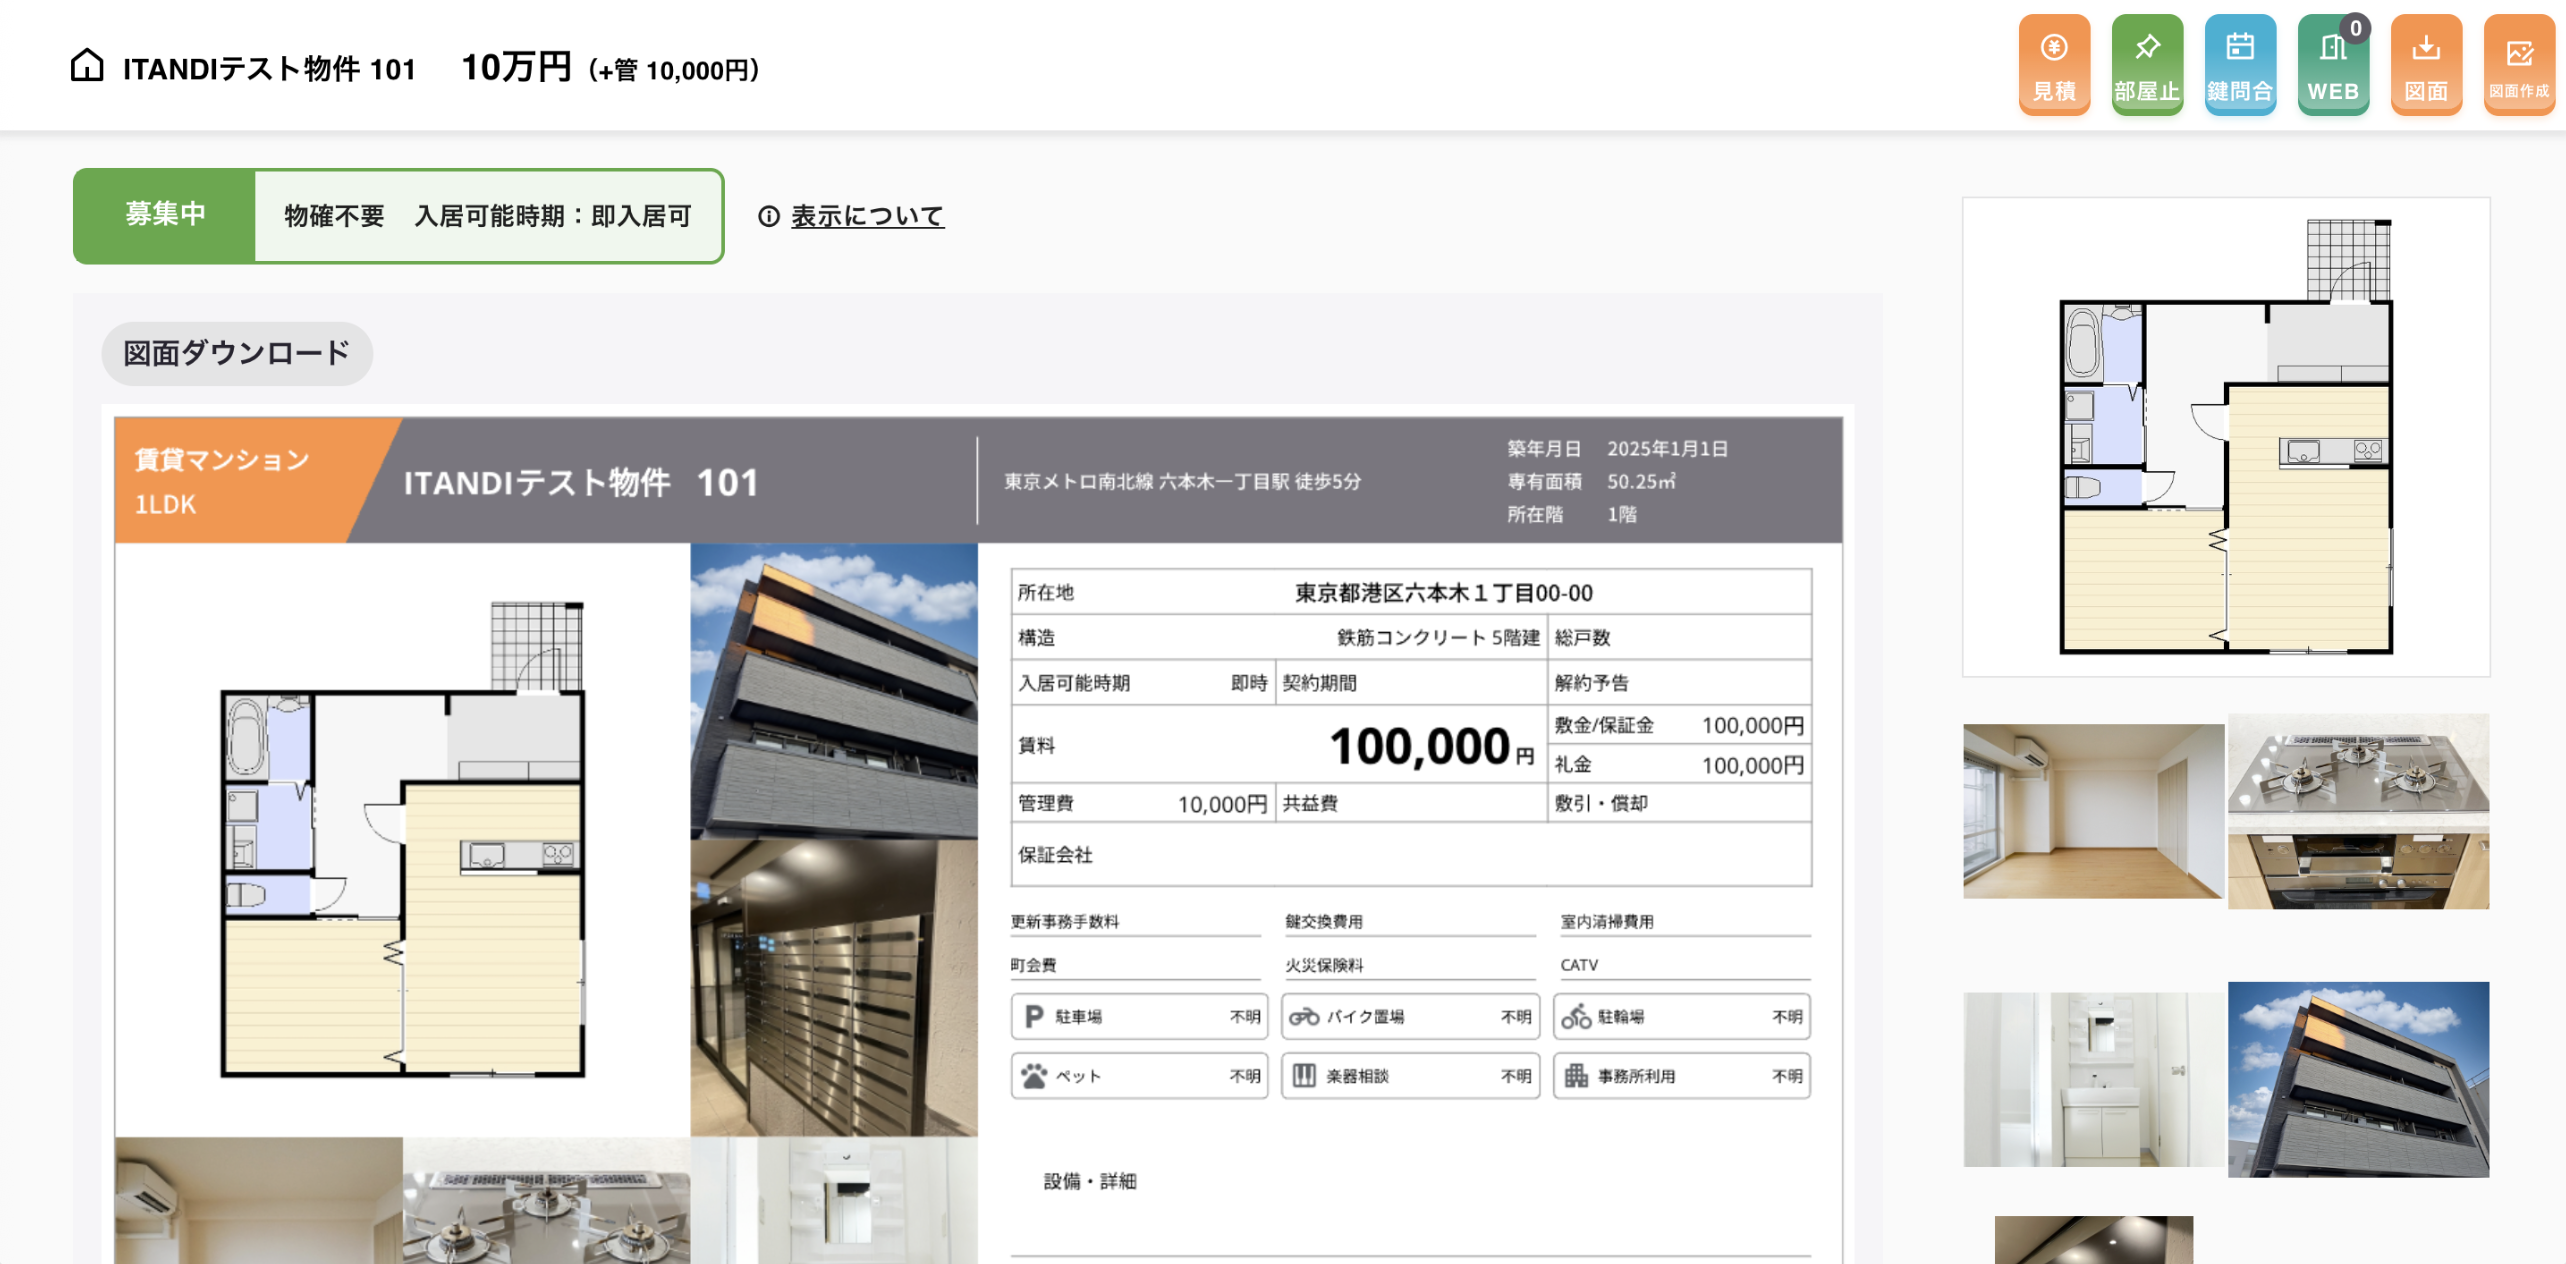The height and width of the screenshot is (1264, 2566).
Task: Open the gas stove photo thumbnail in the sidebar
Action: (x=2358, y=811)
